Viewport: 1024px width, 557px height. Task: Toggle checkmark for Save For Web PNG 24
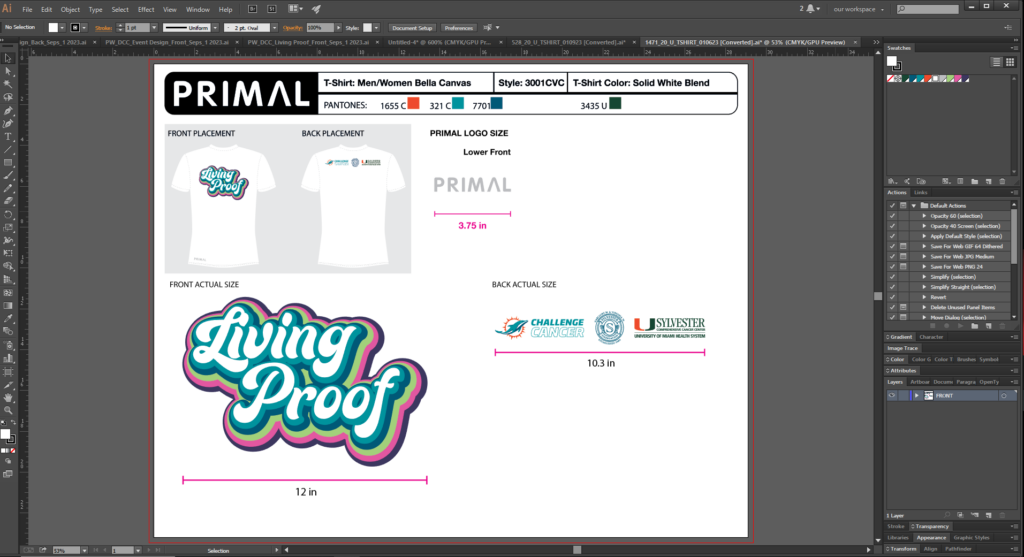892,266
